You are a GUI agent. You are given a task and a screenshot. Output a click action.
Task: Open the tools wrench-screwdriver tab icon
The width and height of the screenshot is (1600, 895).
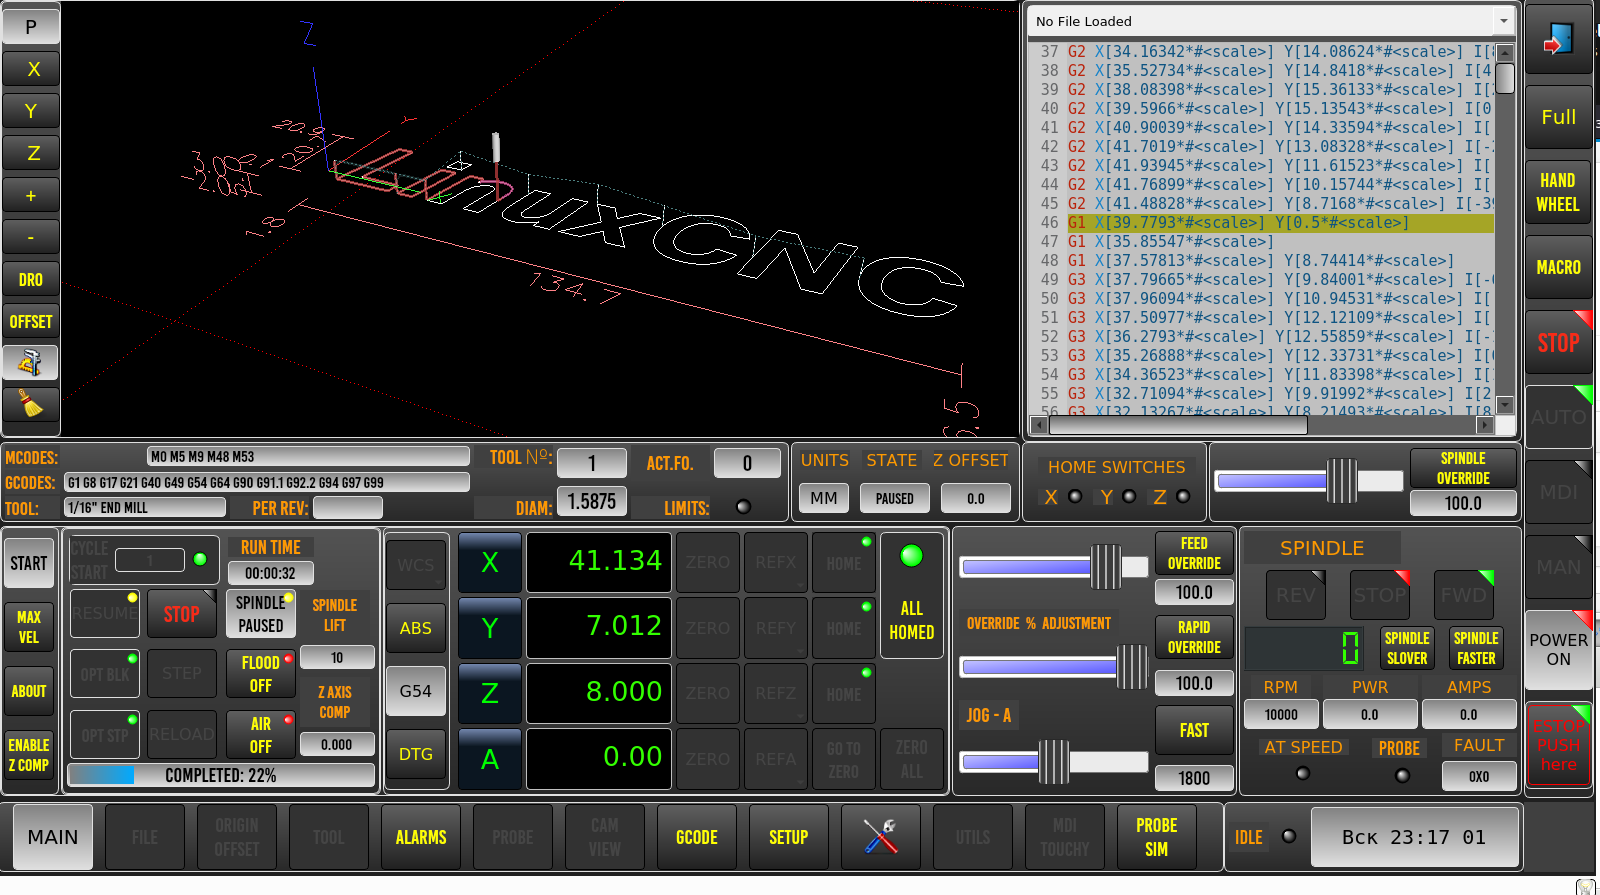[x=880, y=837]
